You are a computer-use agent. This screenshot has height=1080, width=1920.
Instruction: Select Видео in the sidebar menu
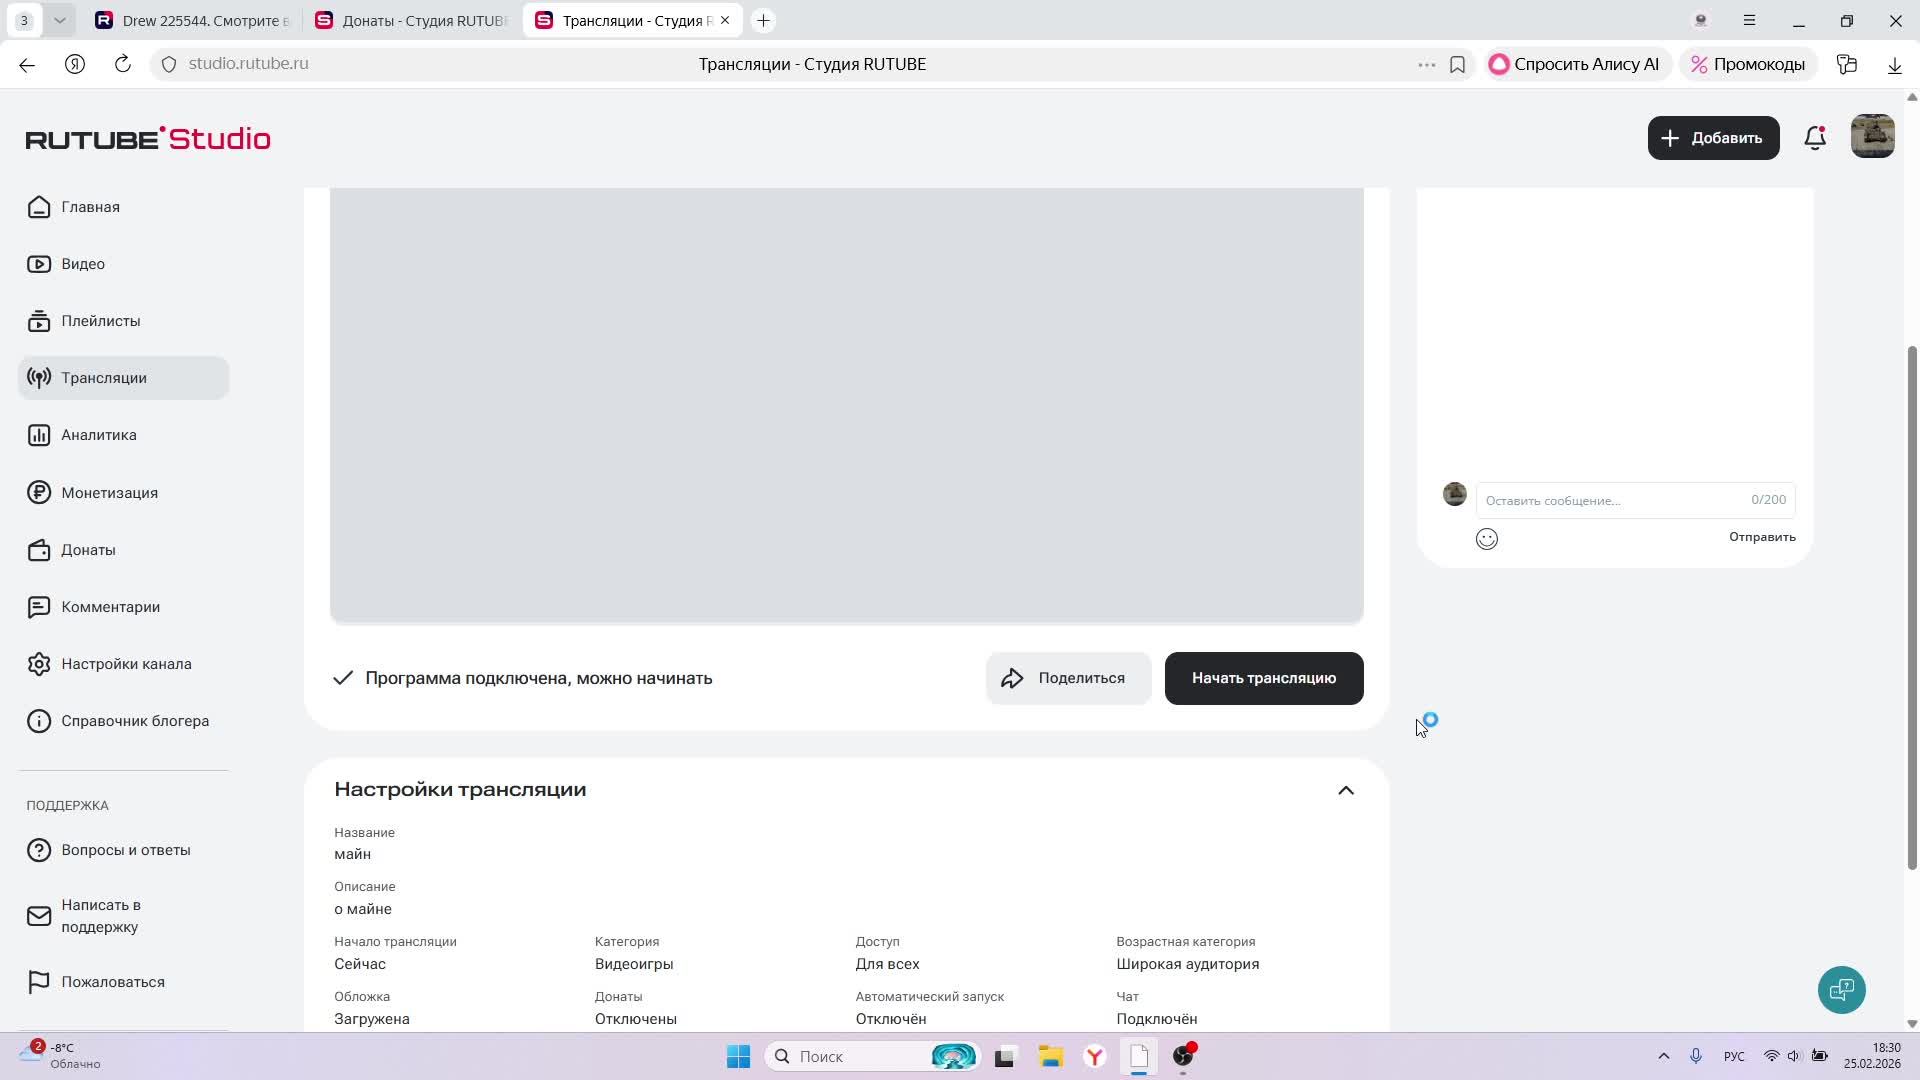click(82, 264)
